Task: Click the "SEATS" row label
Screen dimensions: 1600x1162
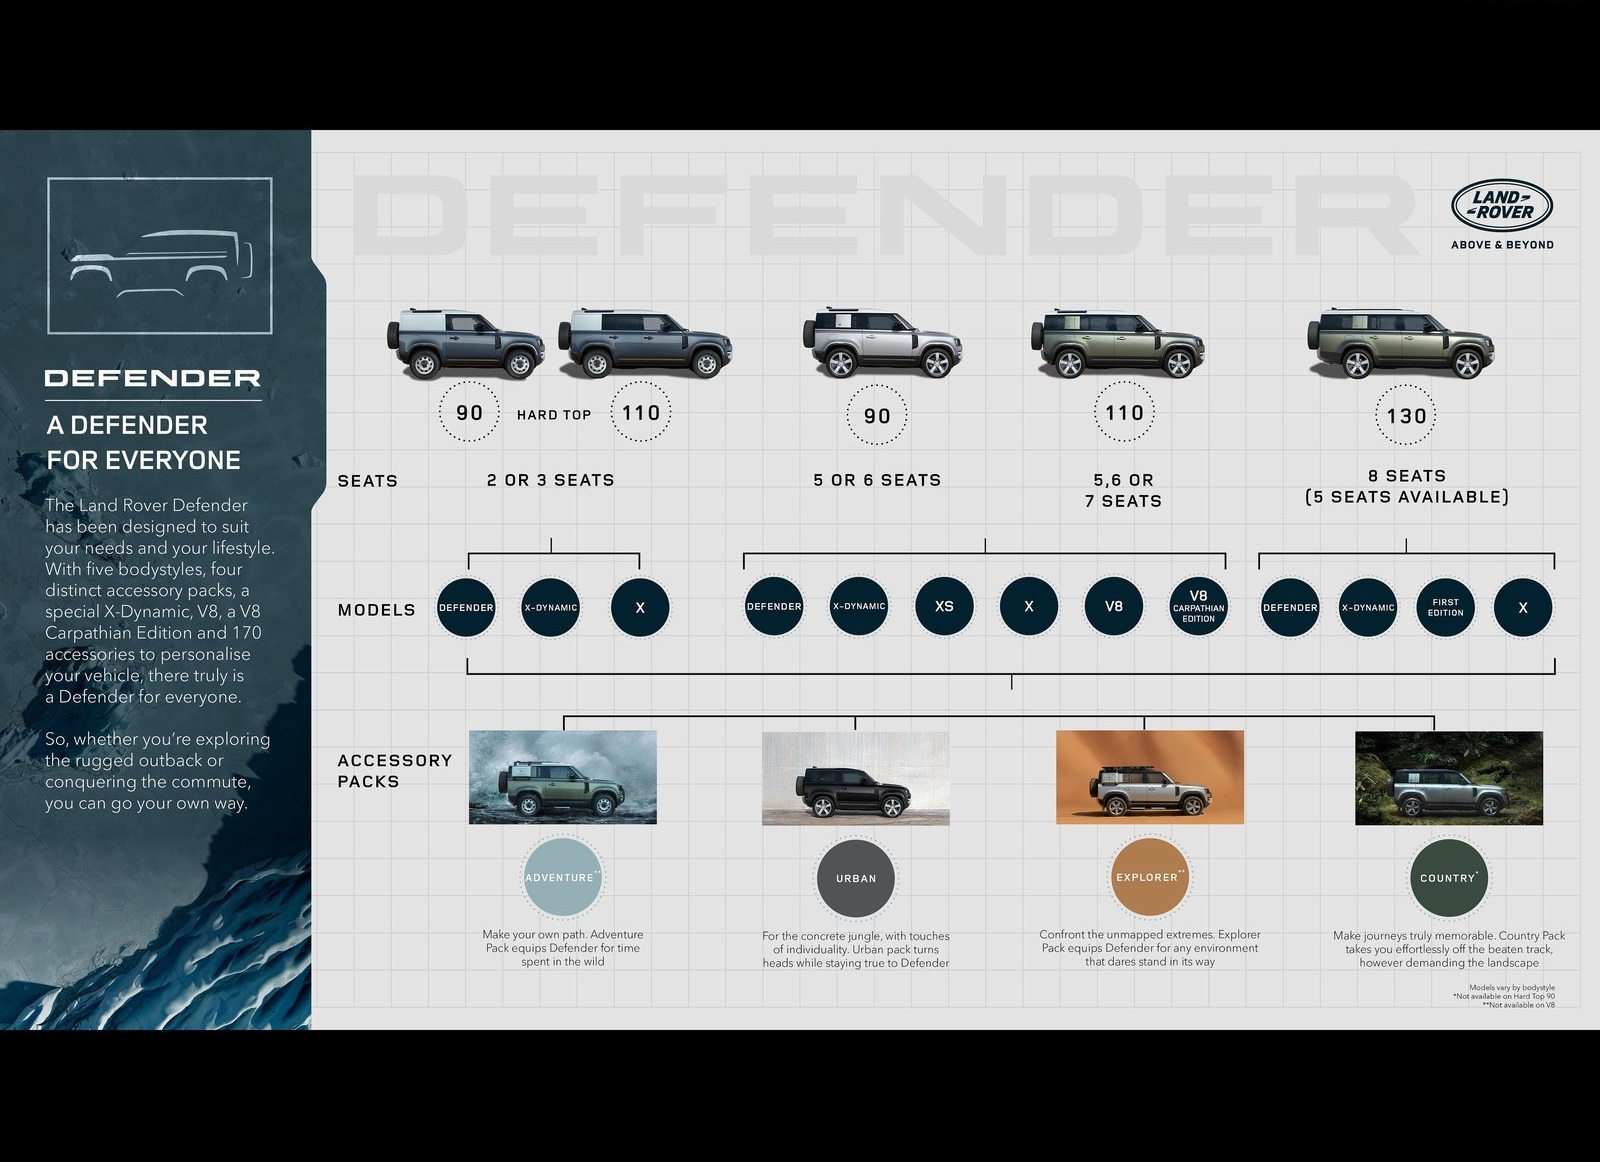Action: tap(368, 481)
